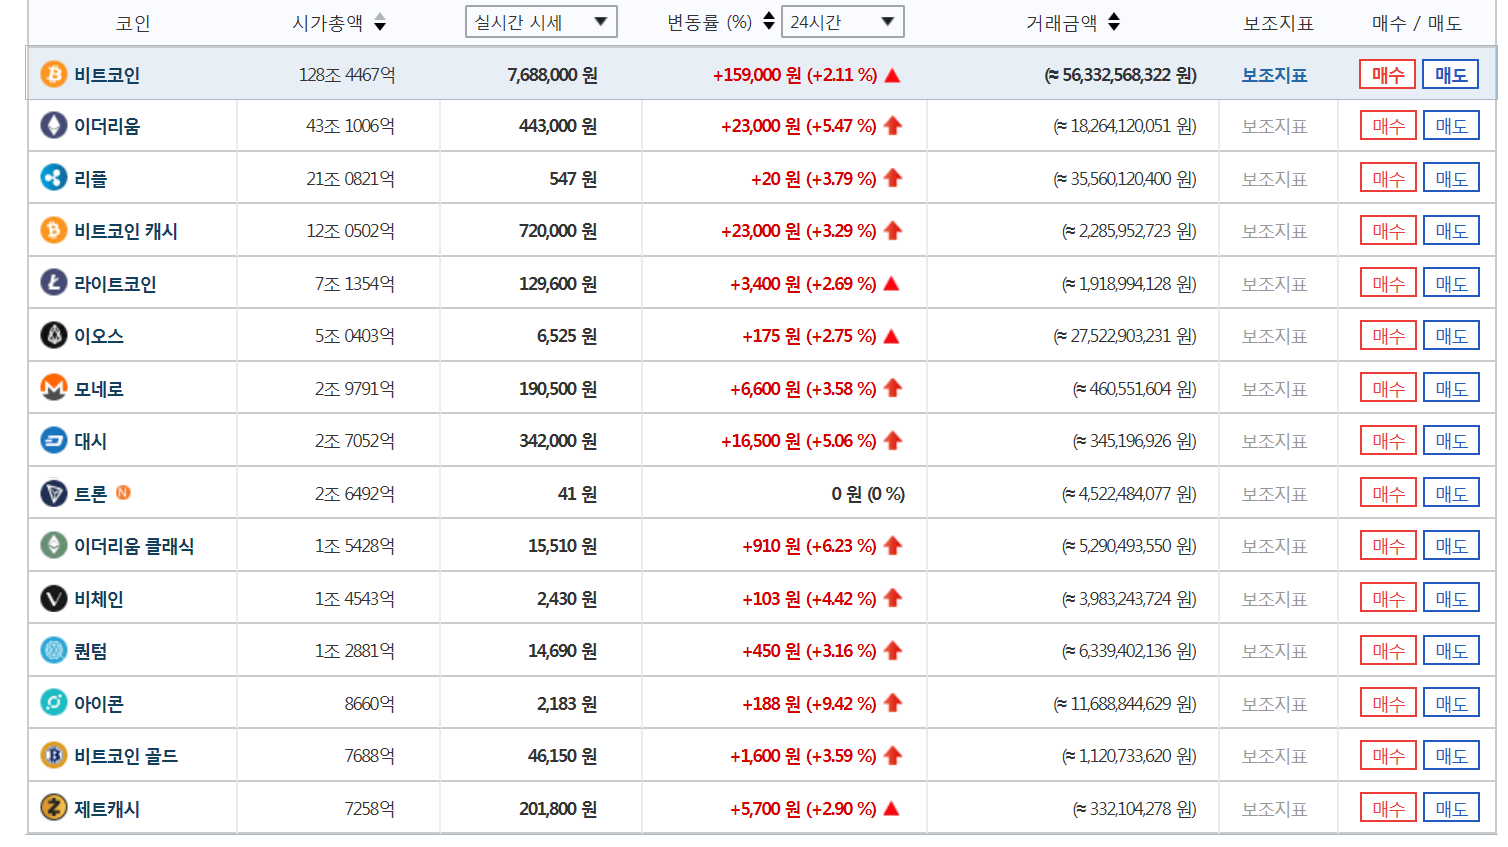The height and width of the screenshot is (847, 1508).
Task: Click the Dash coin icon
Action: (x=53, y=440)
